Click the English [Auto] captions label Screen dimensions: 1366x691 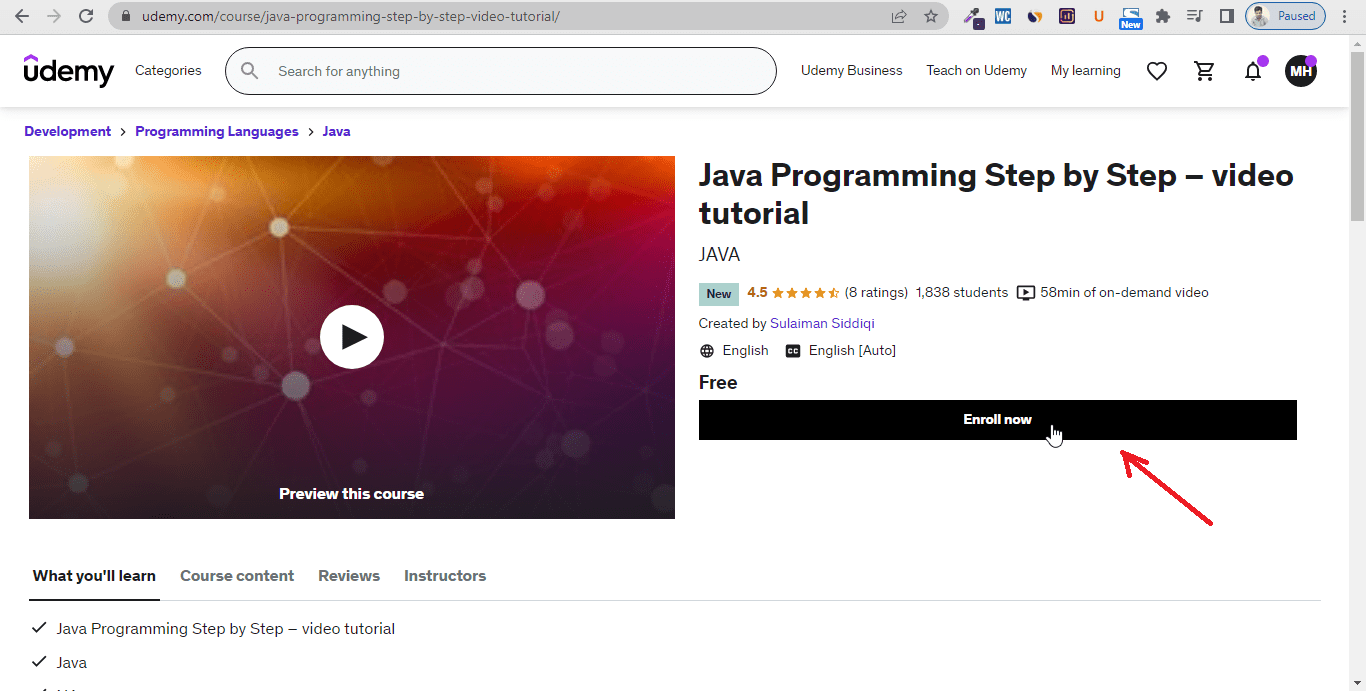point(841,351)
